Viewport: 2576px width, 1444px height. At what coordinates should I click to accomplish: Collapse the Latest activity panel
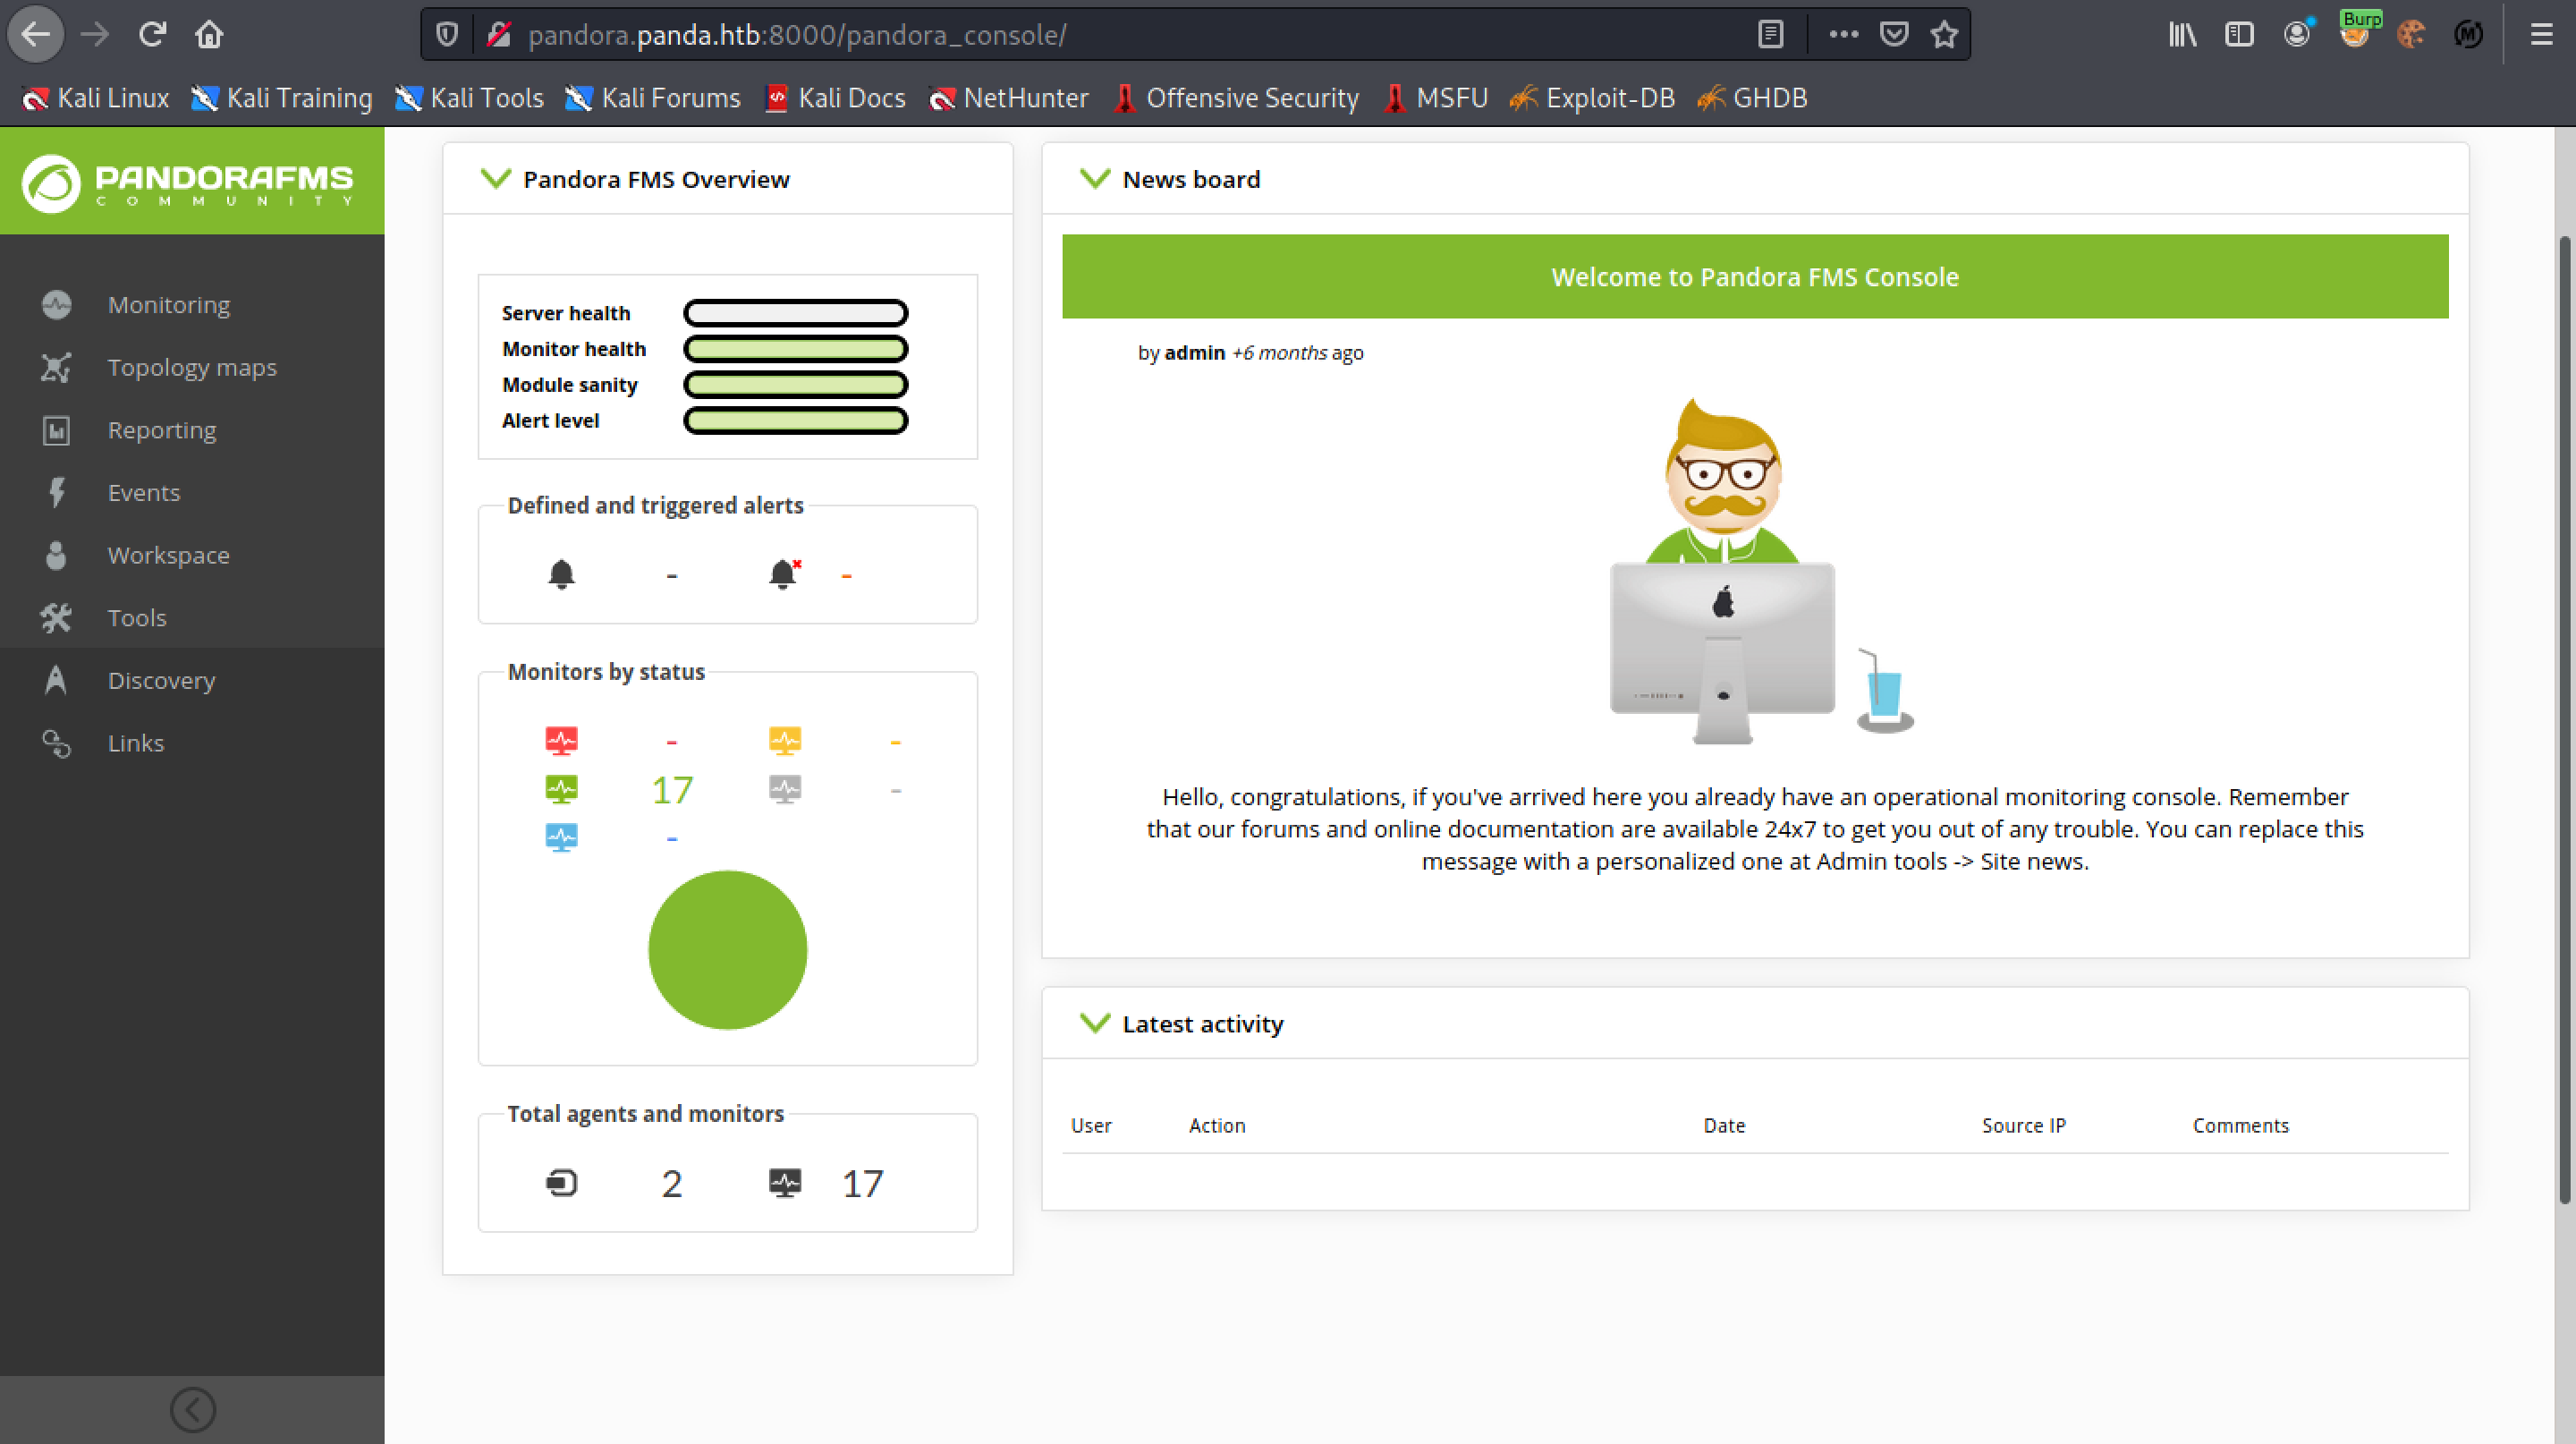(x=1095, y=1023)
